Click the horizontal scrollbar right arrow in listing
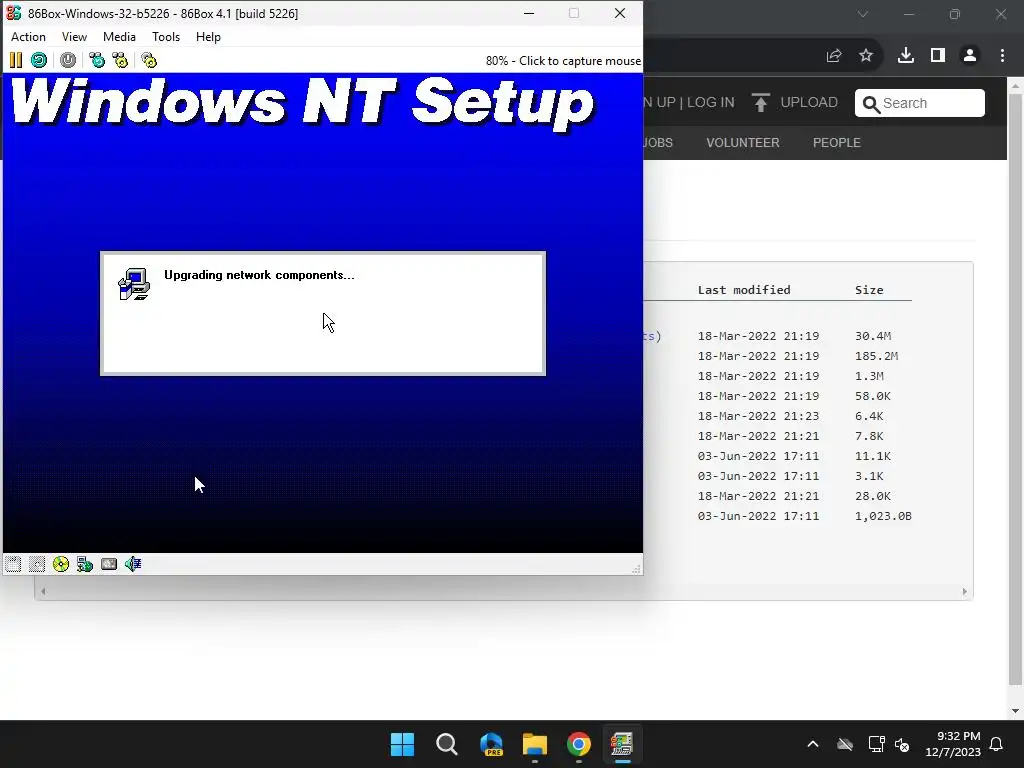 [x=965, y=592]
